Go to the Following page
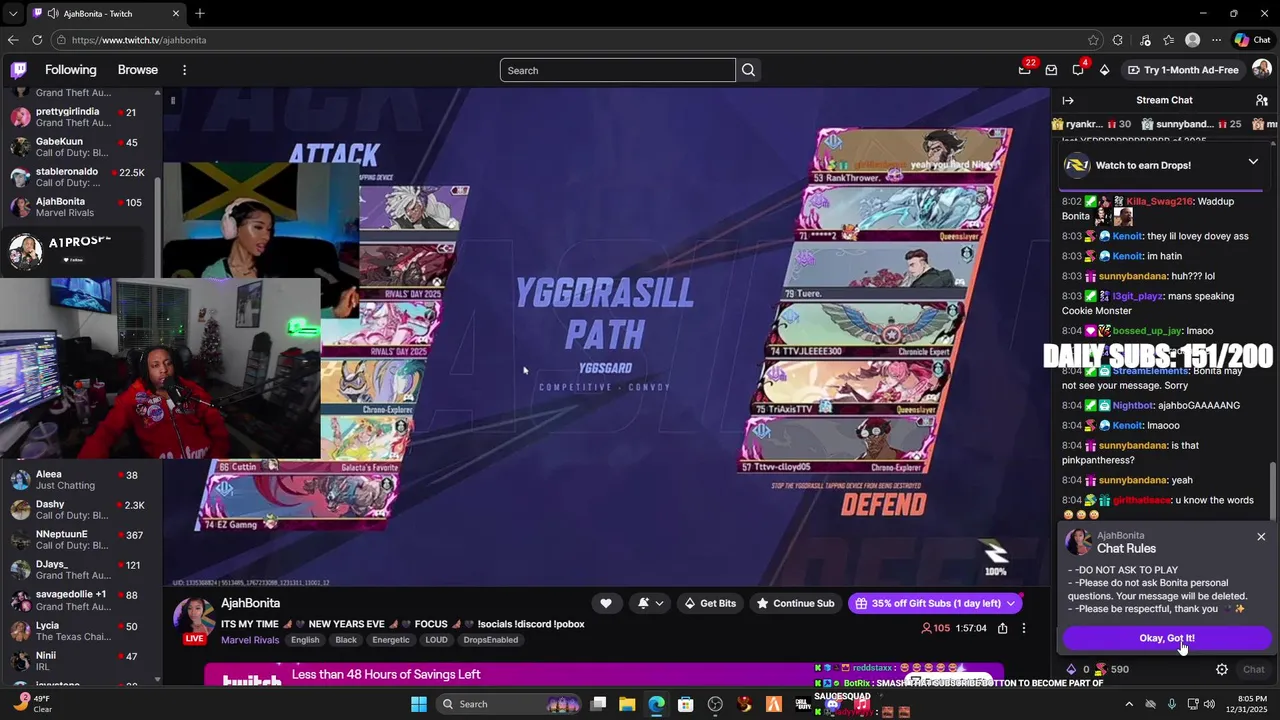This screenshot has width=1280, height=720. [x=70, y=70]
